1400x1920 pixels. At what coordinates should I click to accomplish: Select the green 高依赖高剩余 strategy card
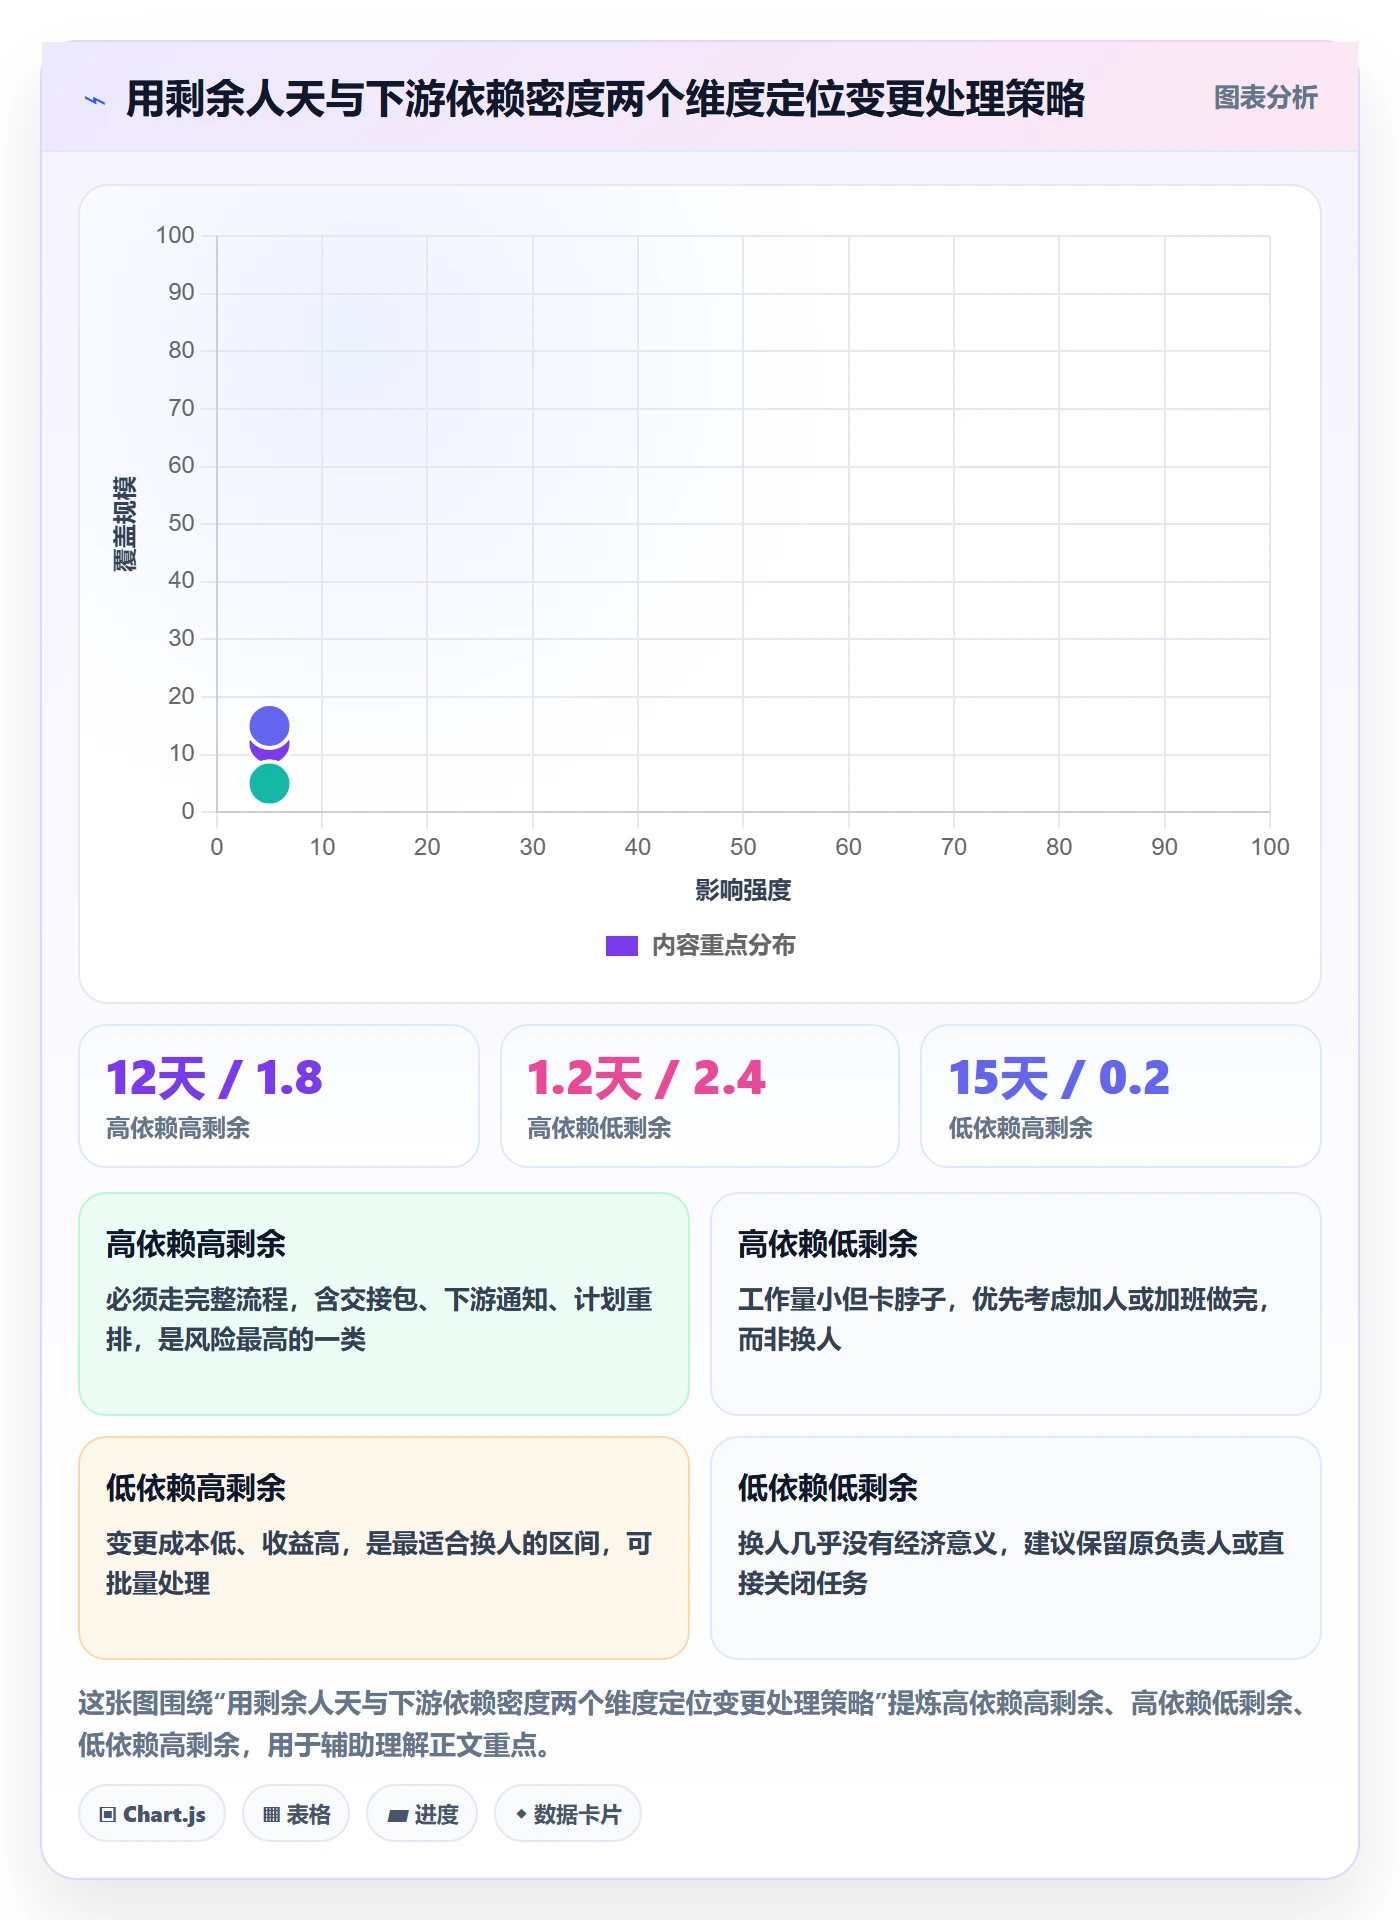point(384,1304)
